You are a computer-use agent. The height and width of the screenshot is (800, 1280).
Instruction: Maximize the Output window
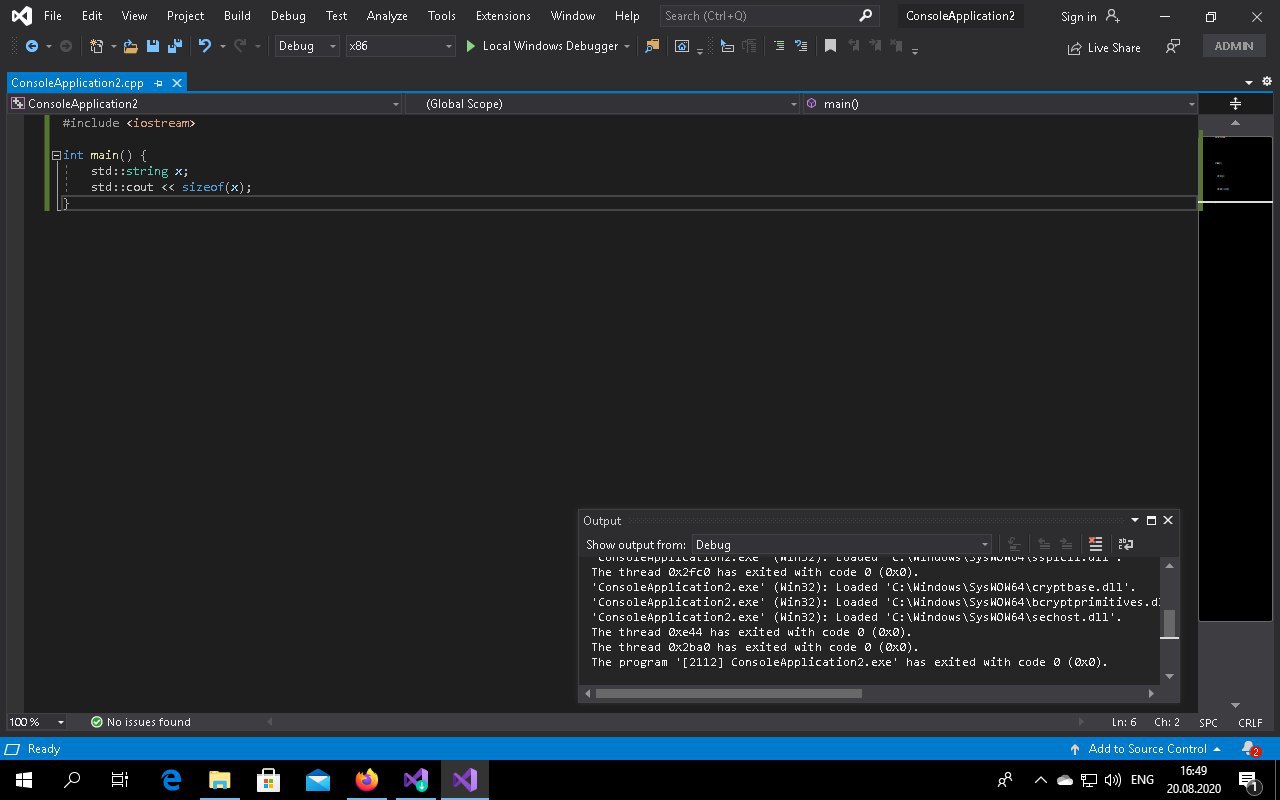pyautogui.click(x=1151, y=520)
